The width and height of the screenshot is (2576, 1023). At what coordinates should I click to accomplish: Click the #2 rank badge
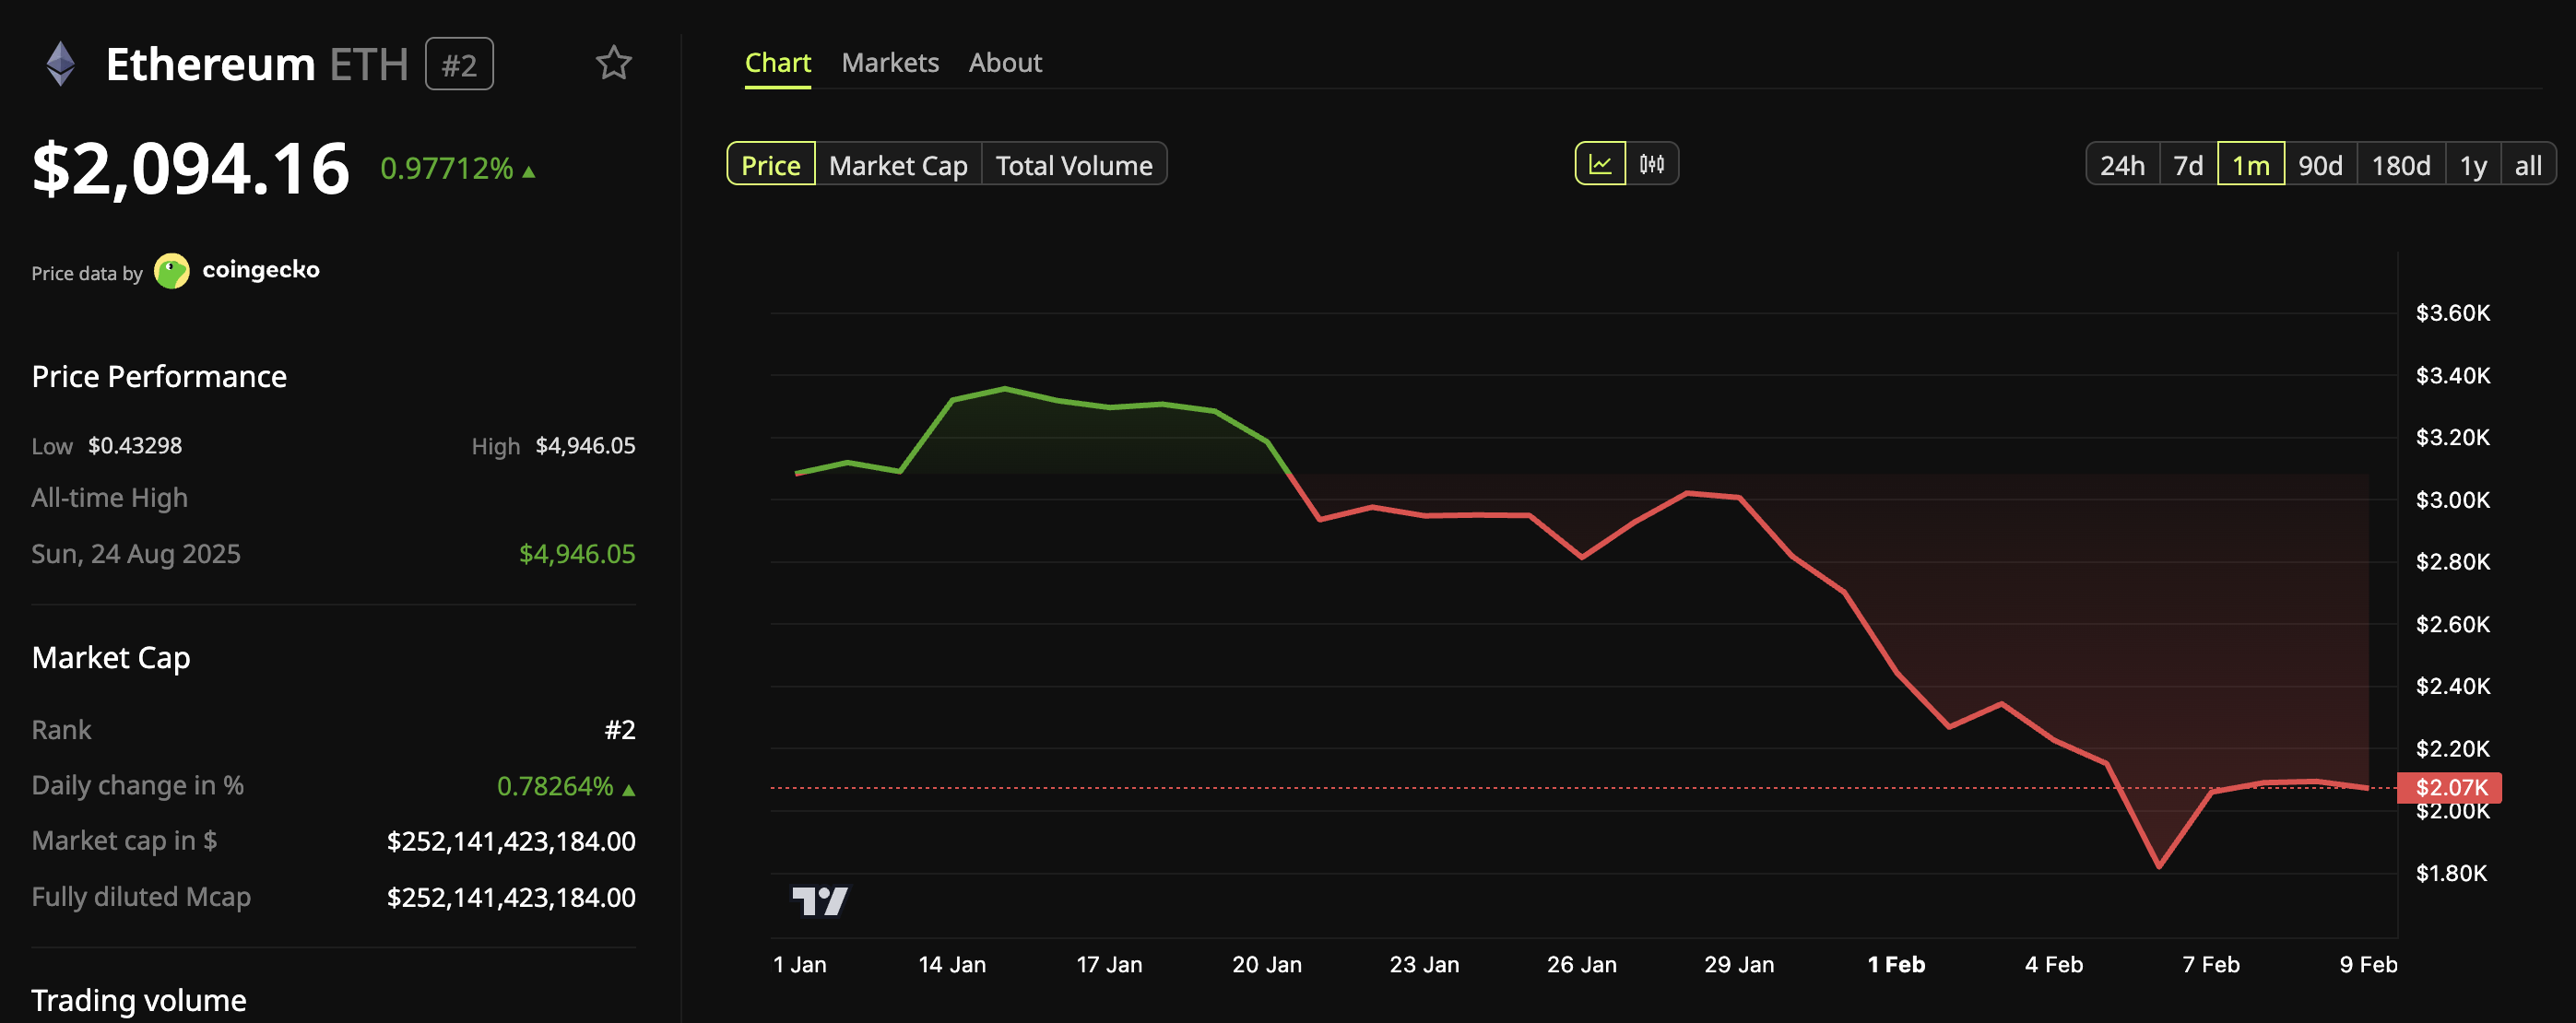click(x=458, y=62)
